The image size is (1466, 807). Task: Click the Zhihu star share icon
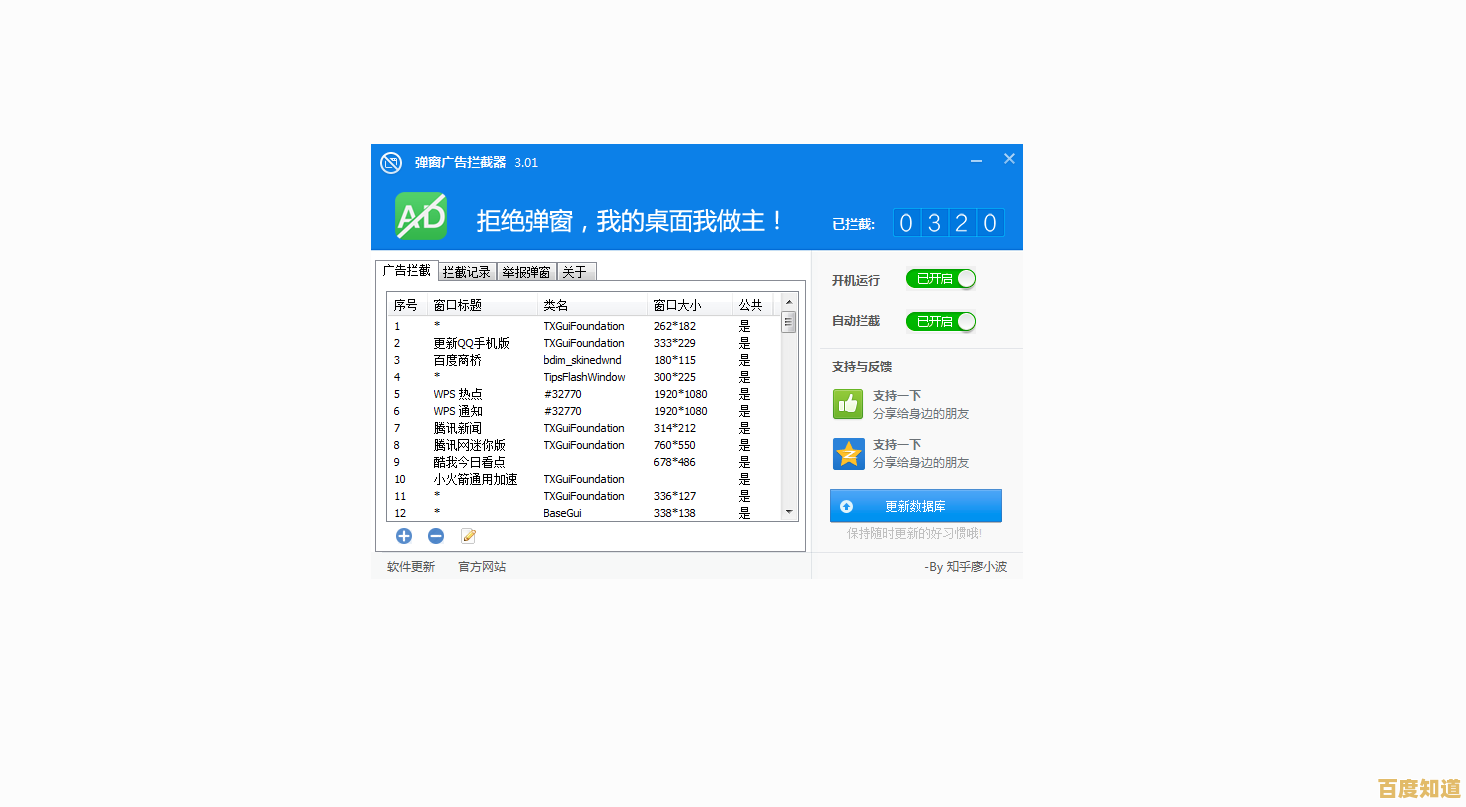click(847, 453)
